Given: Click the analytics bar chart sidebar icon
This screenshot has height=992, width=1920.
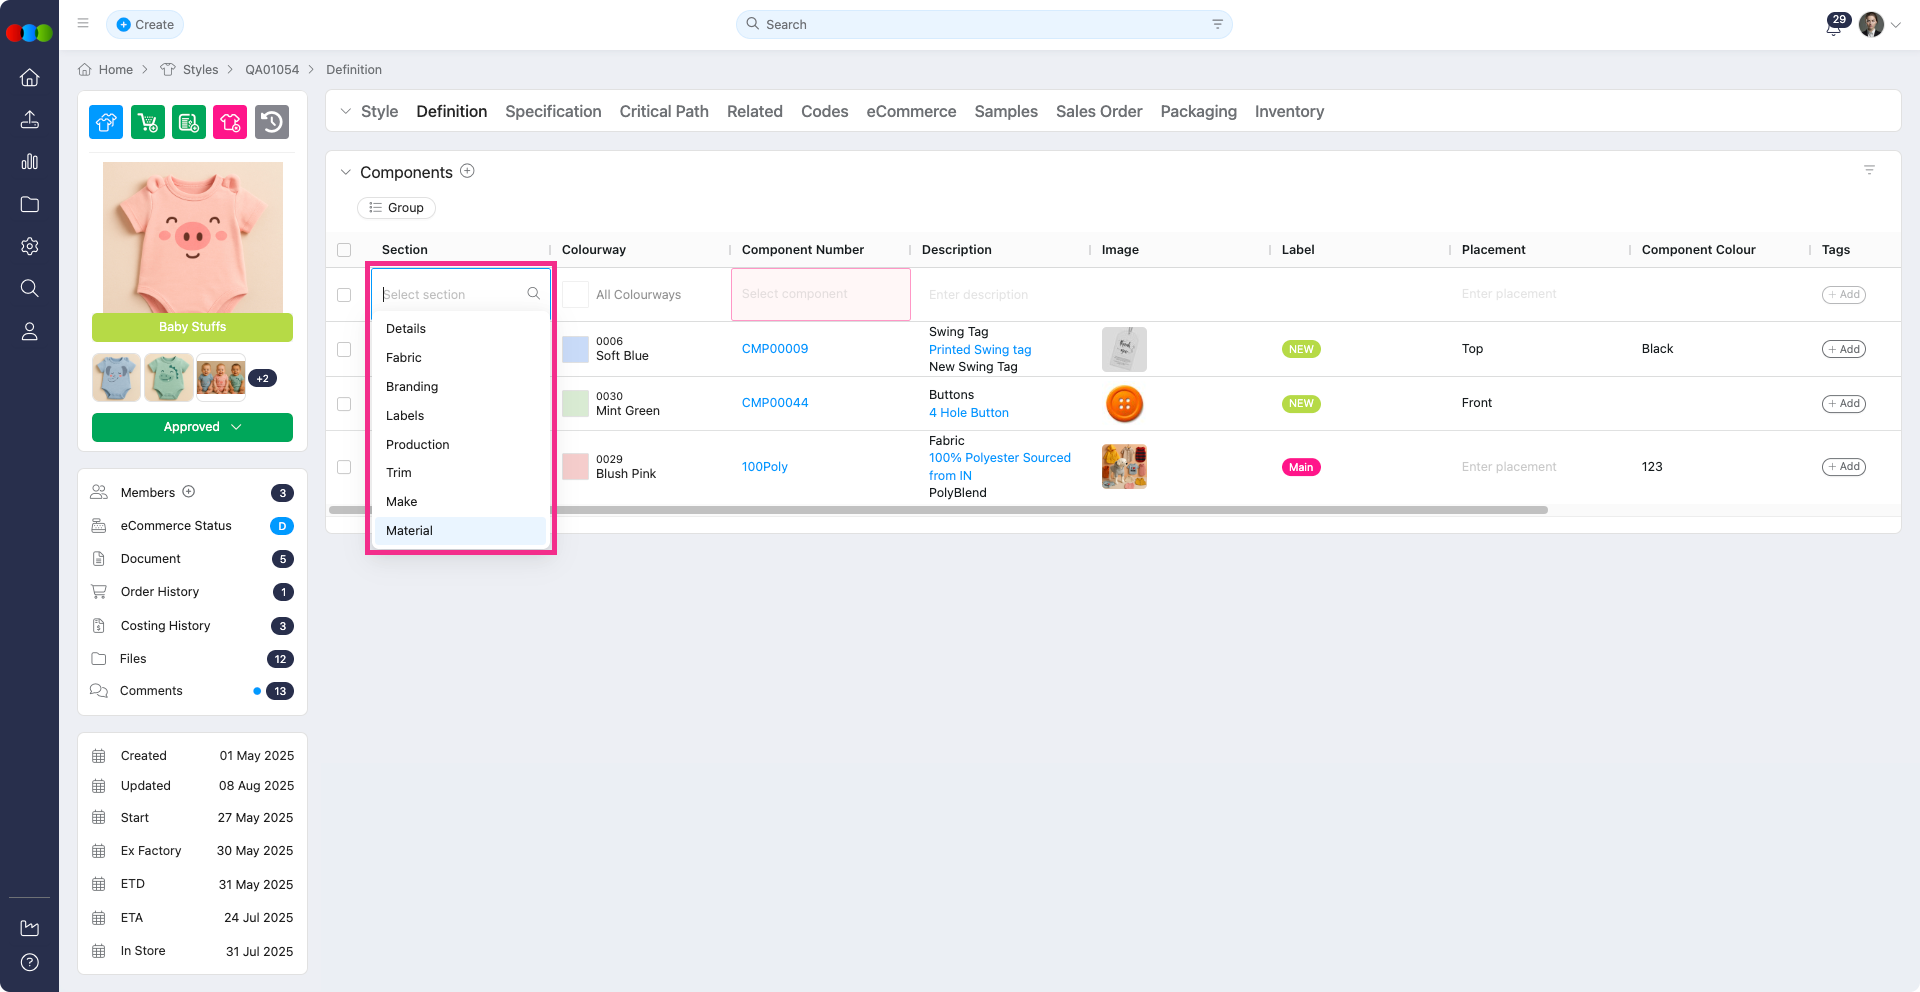Looking at the screenshot, I should (30, 162).
